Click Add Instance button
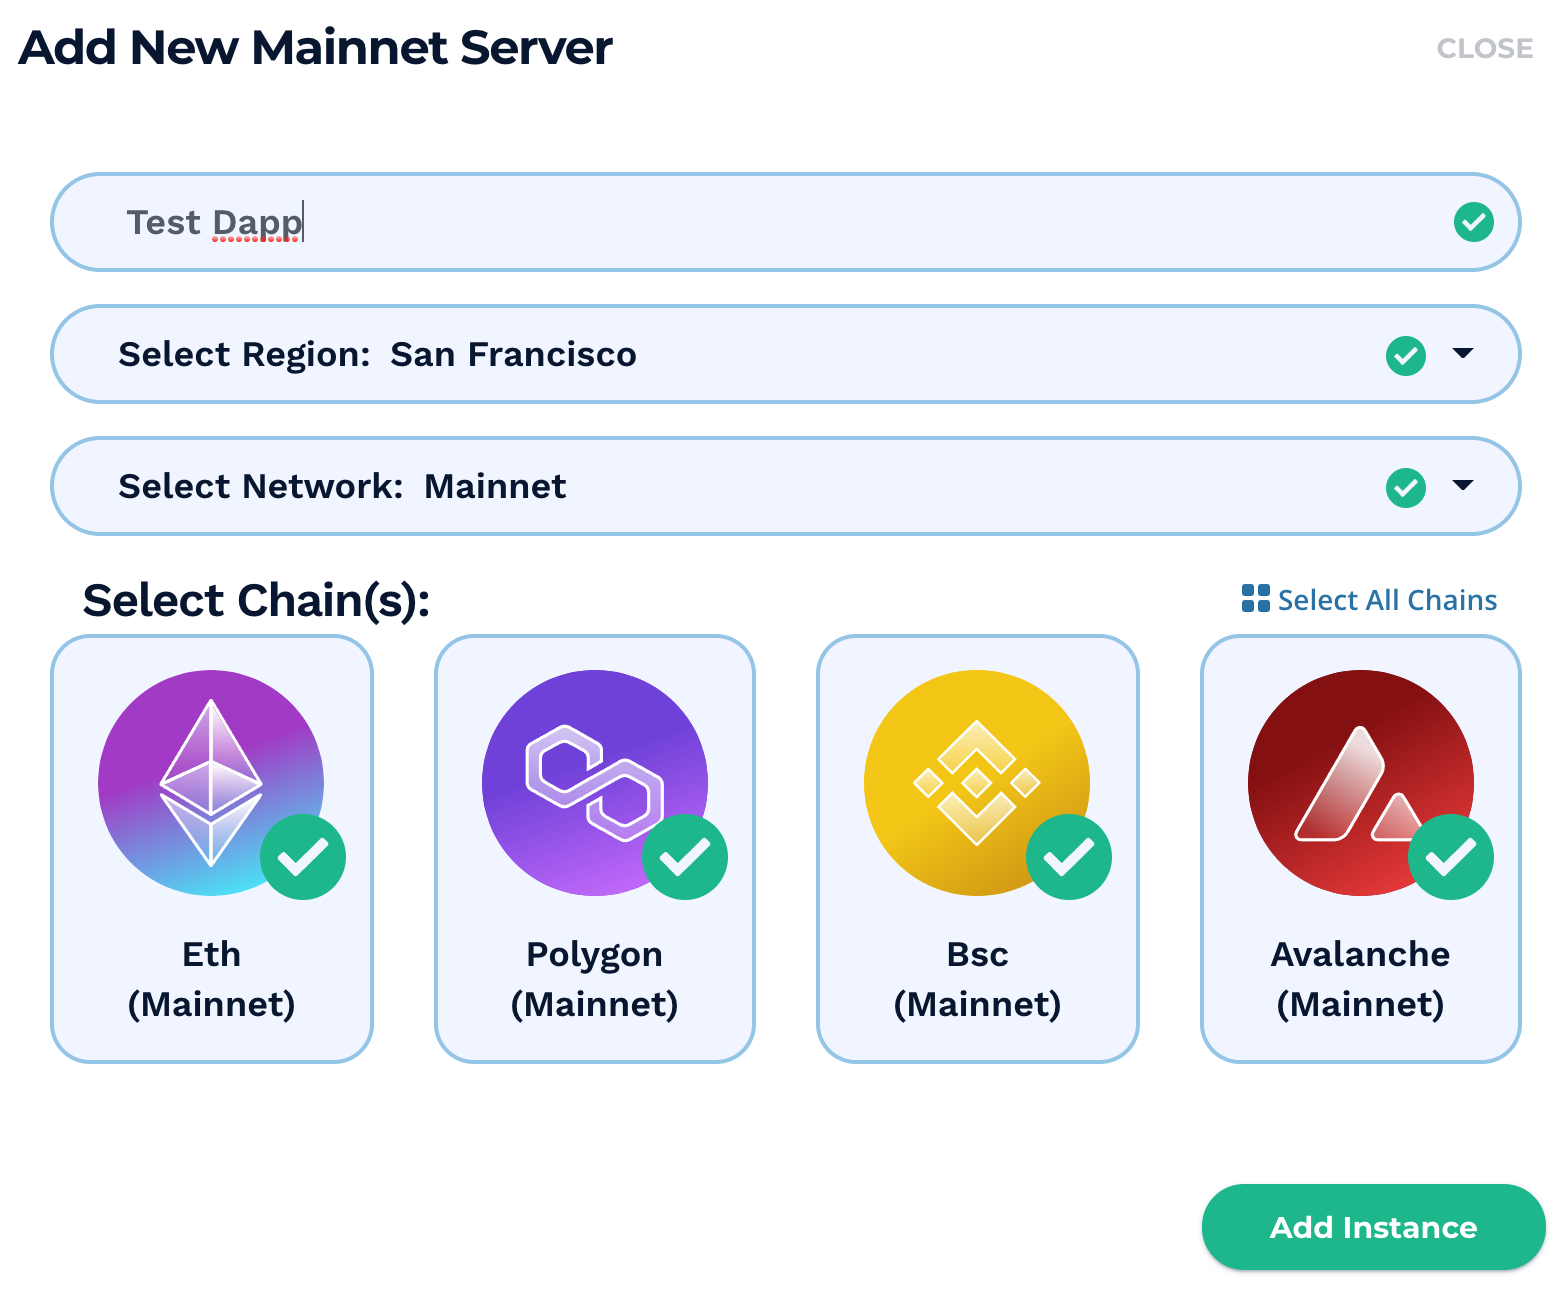Viewport: 1564px width, 1298px height. 1373,1227
